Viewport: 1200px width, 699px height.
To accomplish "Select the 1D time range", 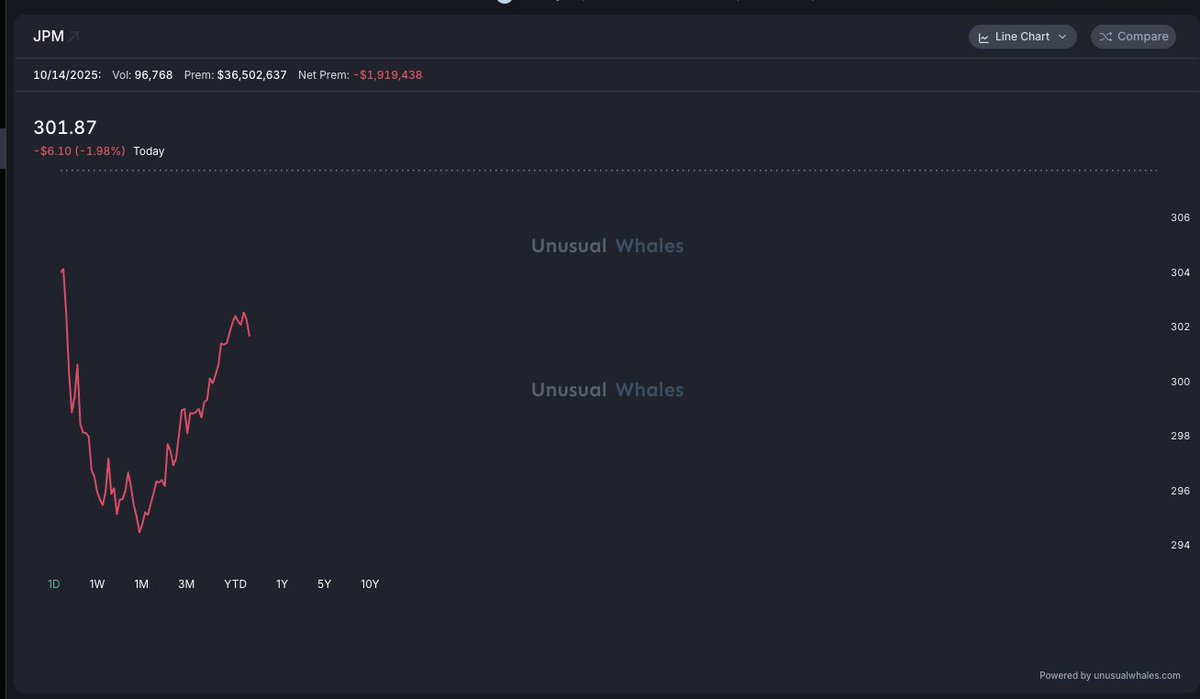I will [x=54, y=584].
